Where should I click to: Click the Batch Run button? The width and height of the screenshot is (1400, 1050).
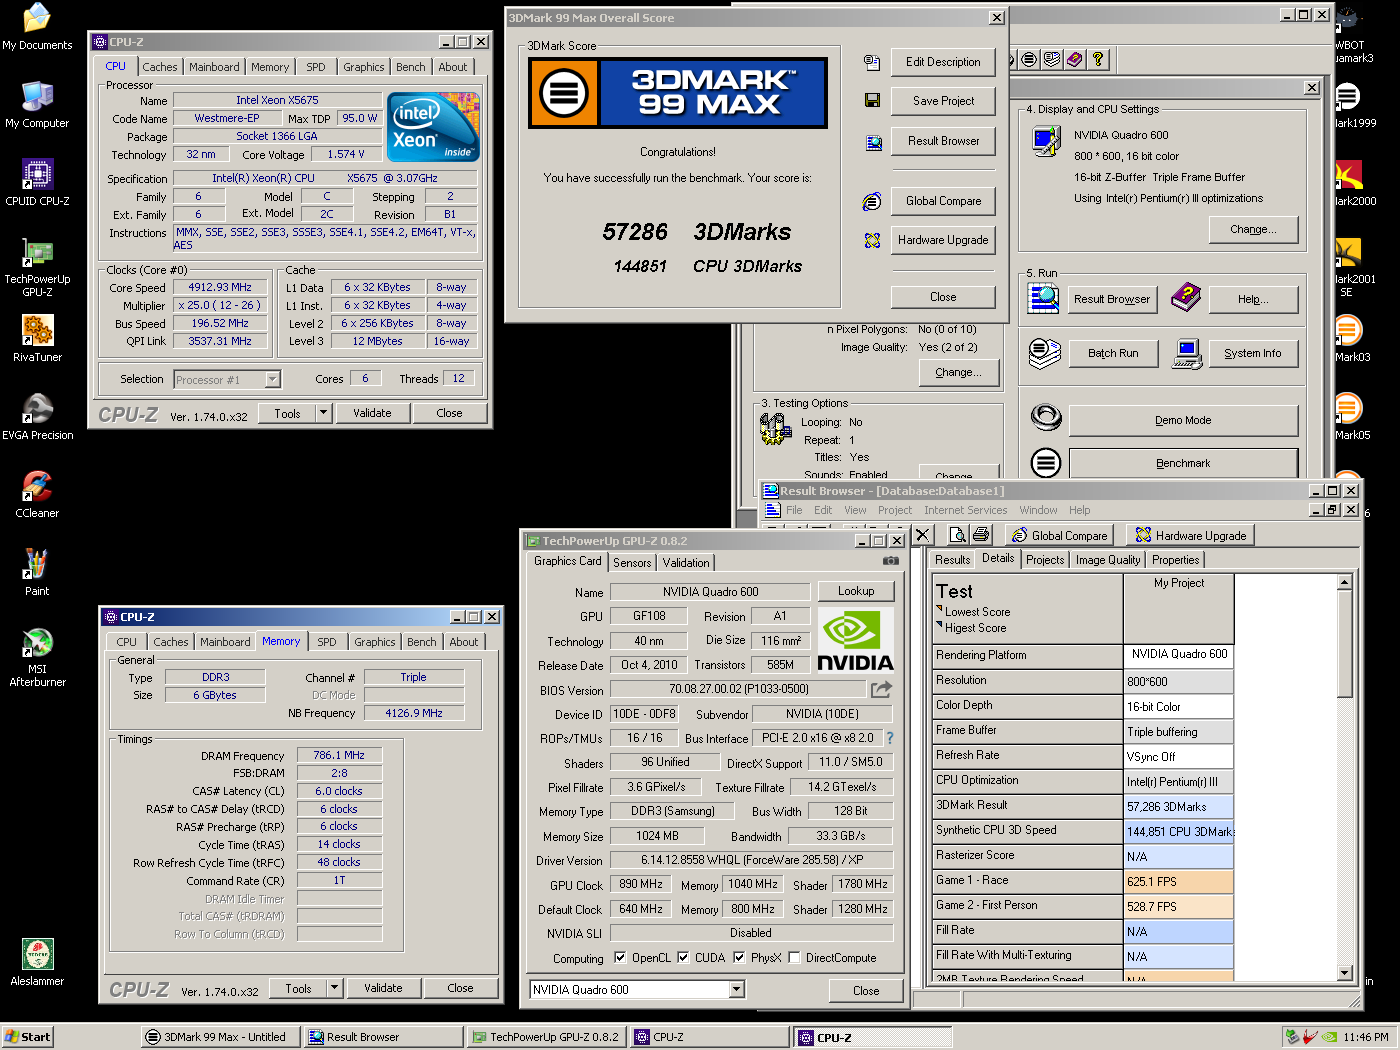tap(1113, 353)
